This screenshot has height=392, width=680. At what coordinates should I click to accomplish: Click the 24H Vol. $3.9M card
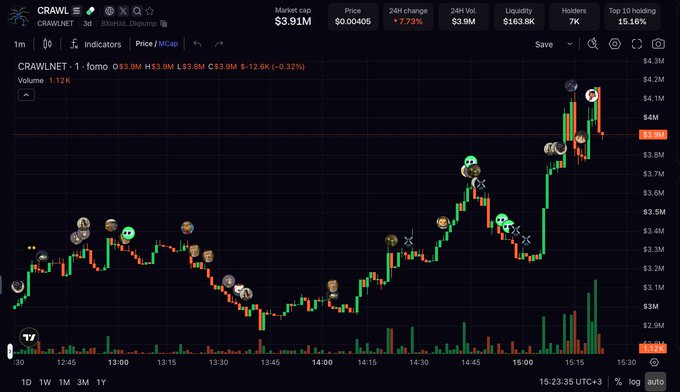(463, 16)
